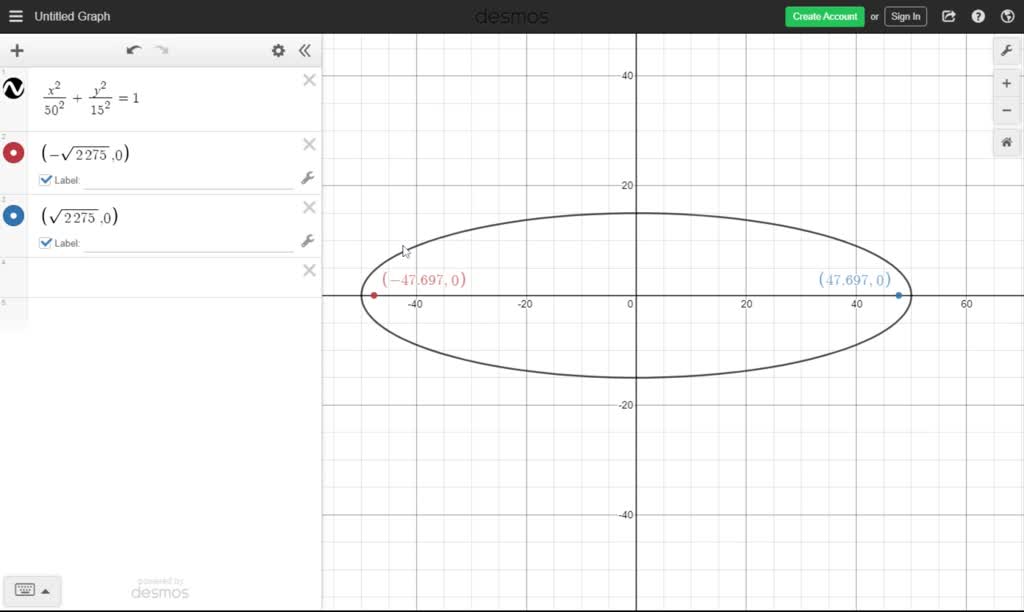Toggle the Label checkbox for the positive focus point
Image resolution: width=1024 pixels, height=612 pixels.
pyautogui.click(x=45, y=242)
